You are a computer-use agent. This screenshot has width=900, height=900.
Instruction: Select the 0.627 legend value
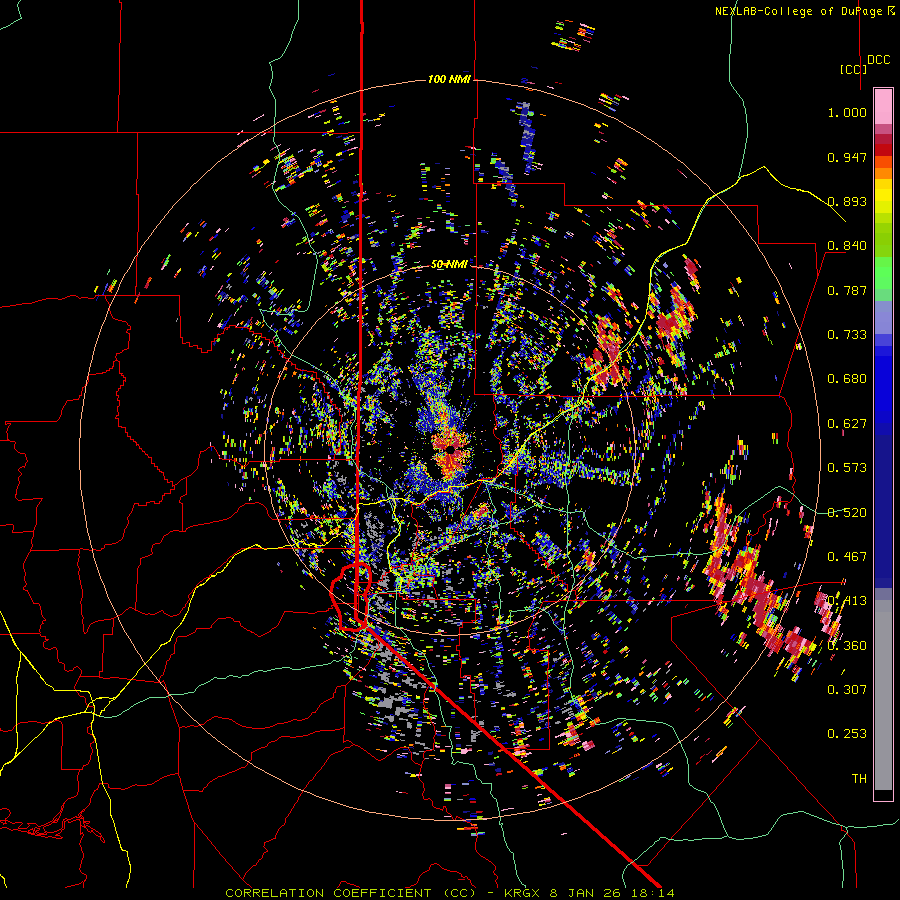847,424
